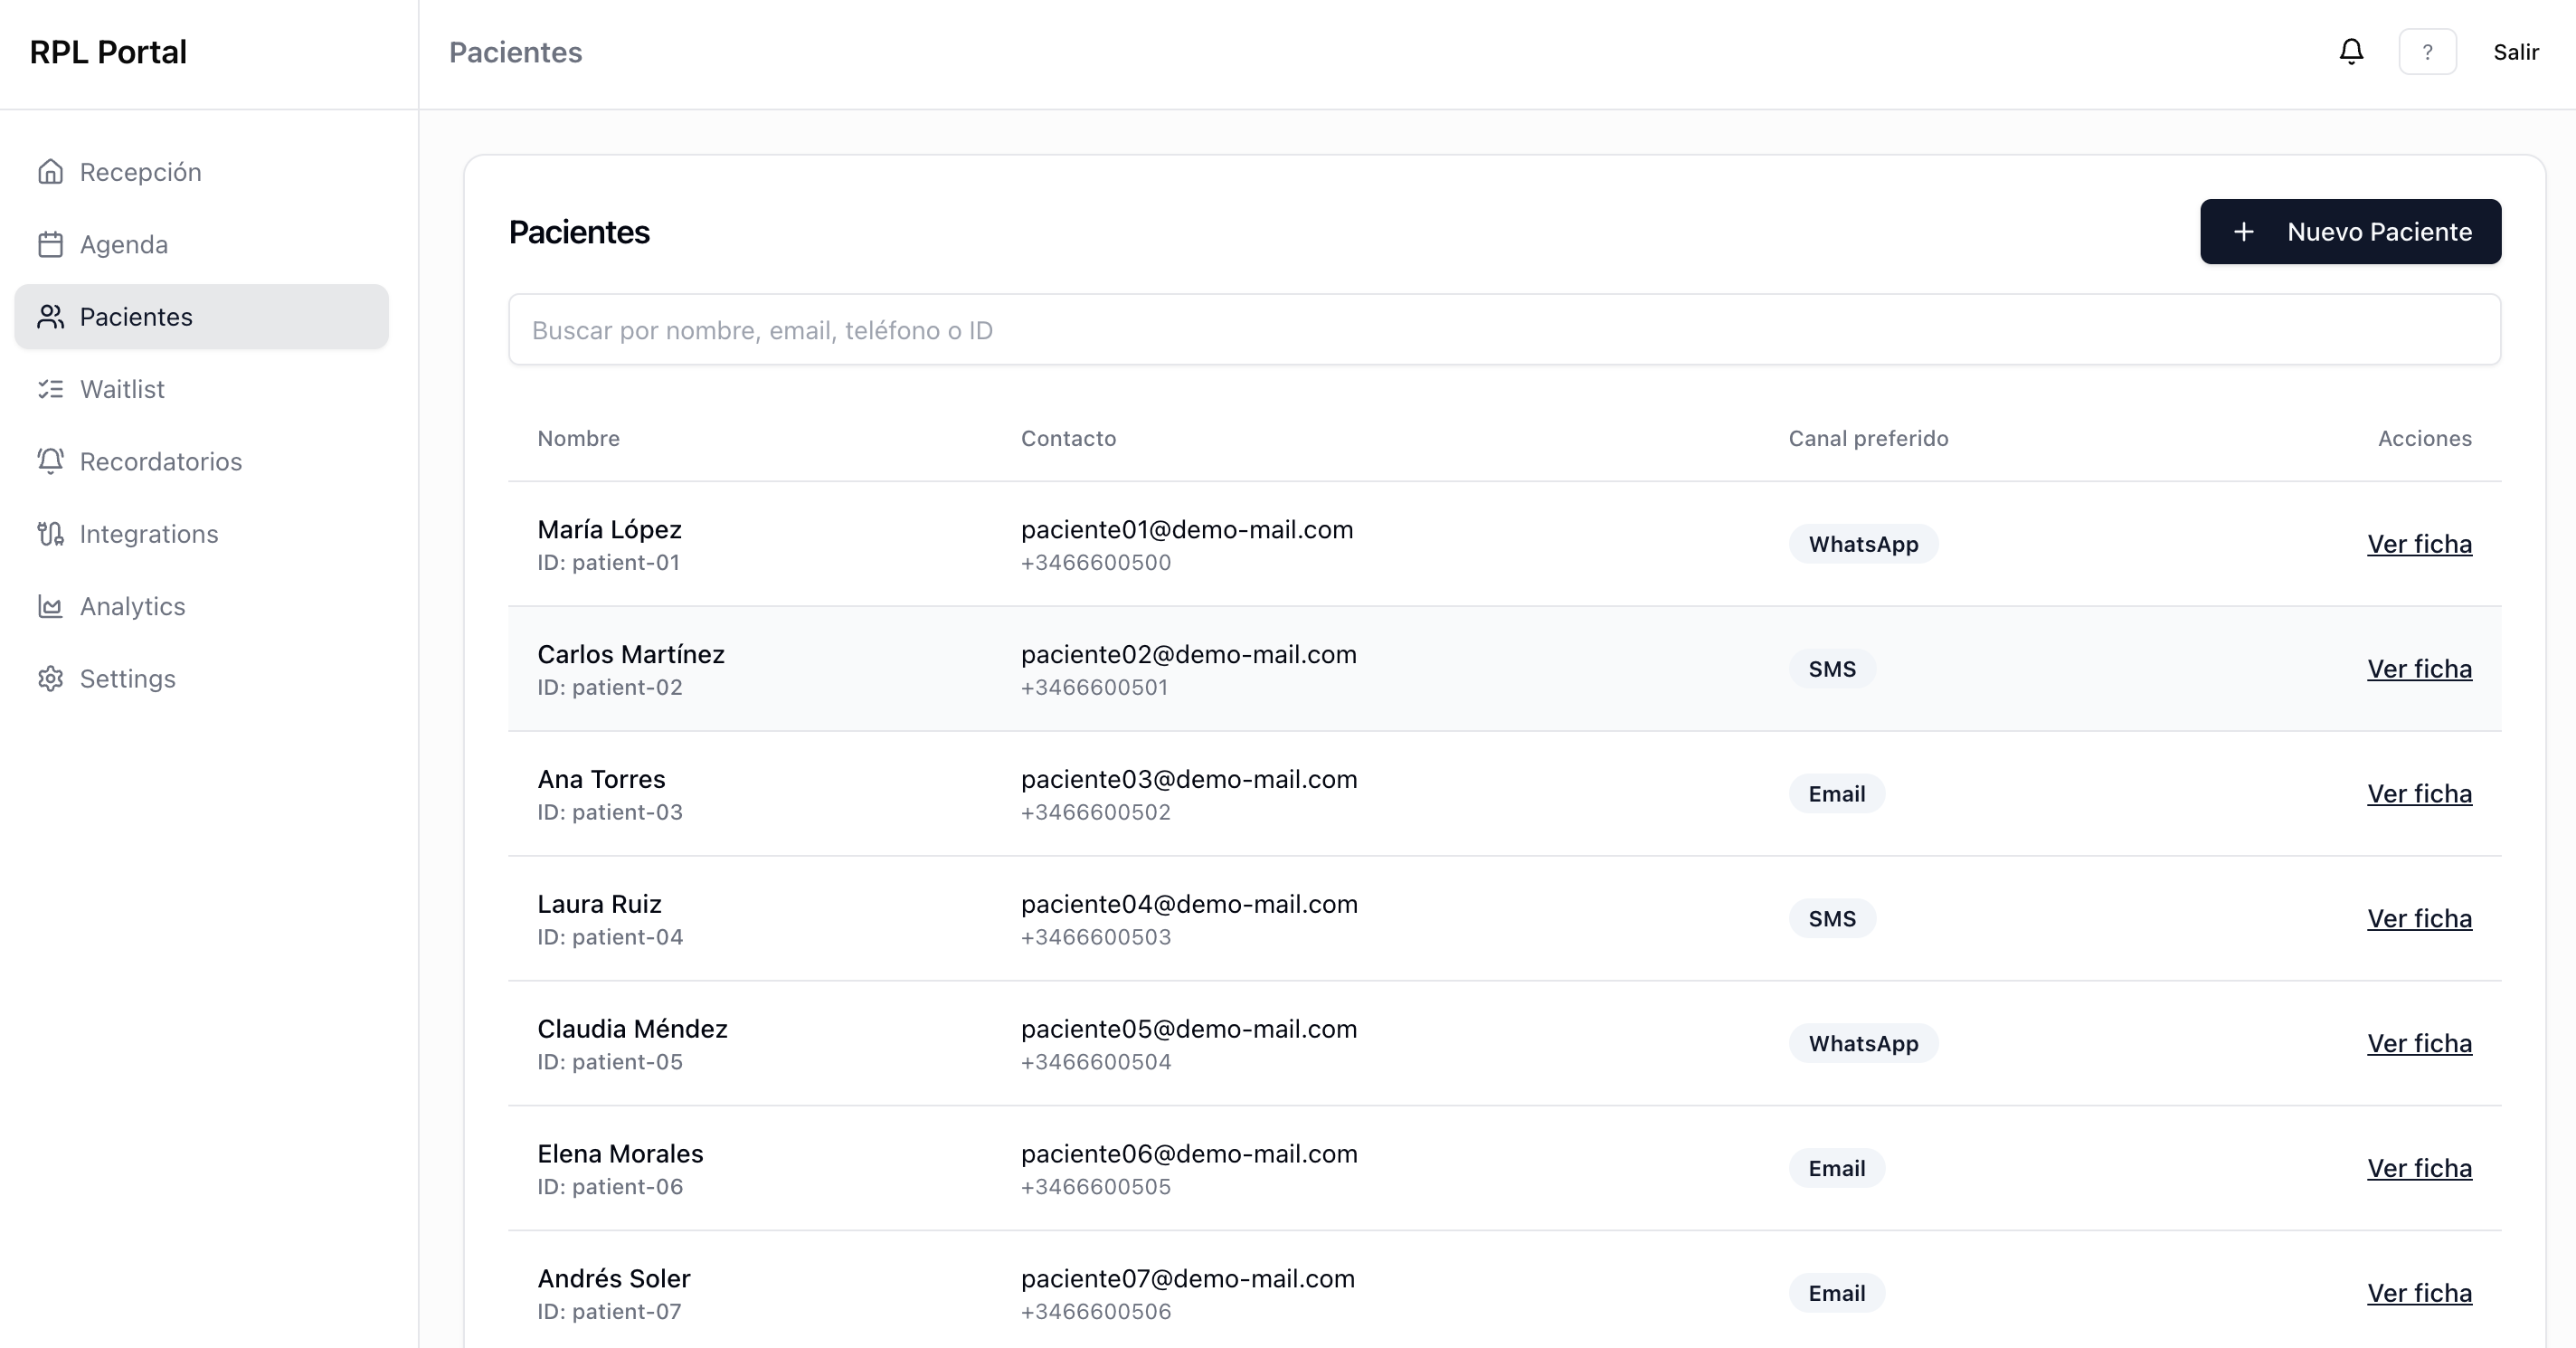Image resolution: width=2576 pixels, height=1348 pixels.
Task: Click email paciente03@demo-mail.com
Action: coord(1189,779)
